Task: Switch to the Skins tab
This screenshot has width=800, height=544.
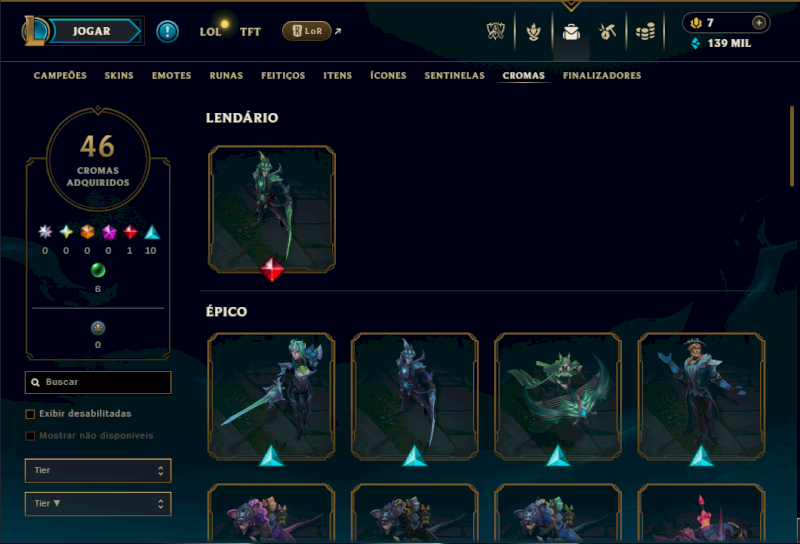Action: coord(119,76)
